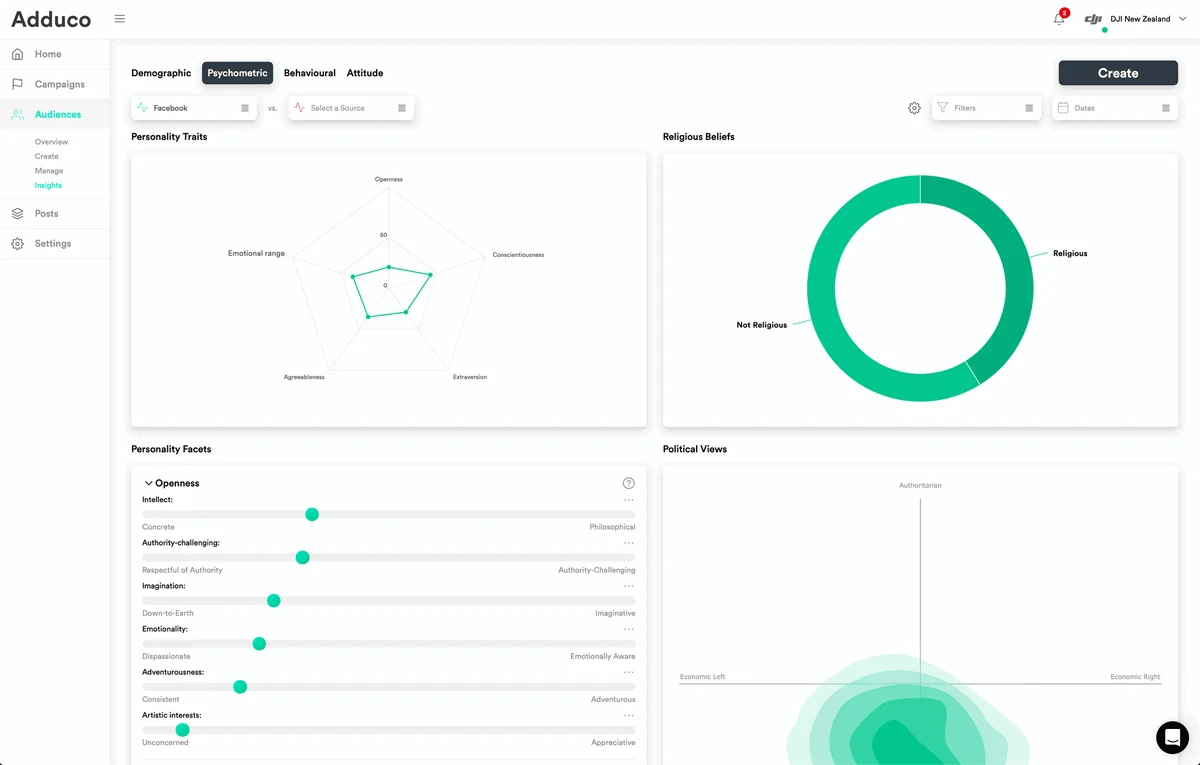Click the Posts layers icon
The width and height of the screenshot is (1200, 765).
(18, 214)
